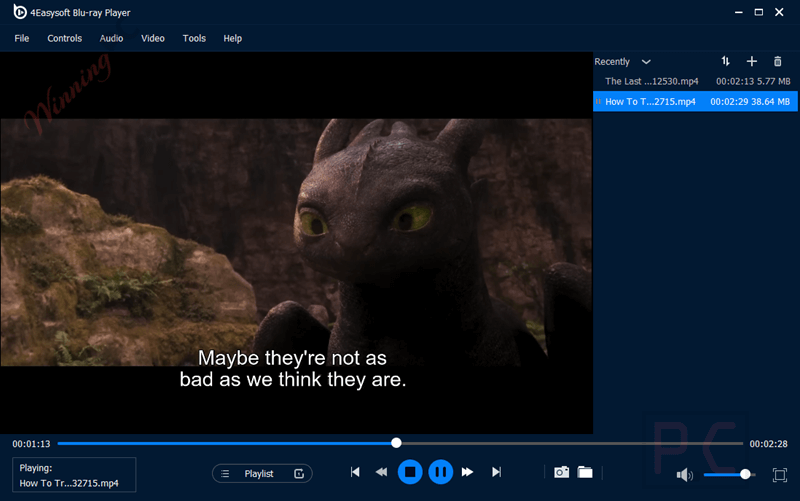
Task: Stop the video playback
Action: [410, 472]
